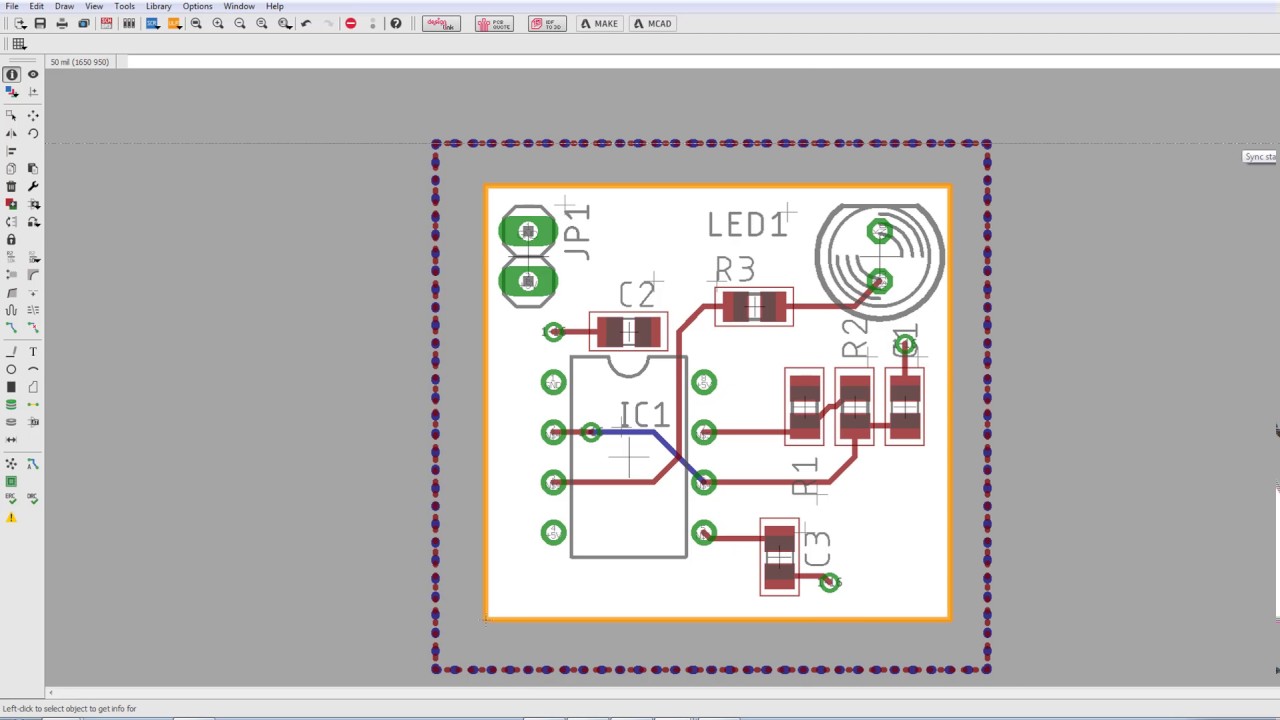Select the Add part tool
Image resolution: width=1280 pixels, height=720 pixels.
click(x=11, y=204)
